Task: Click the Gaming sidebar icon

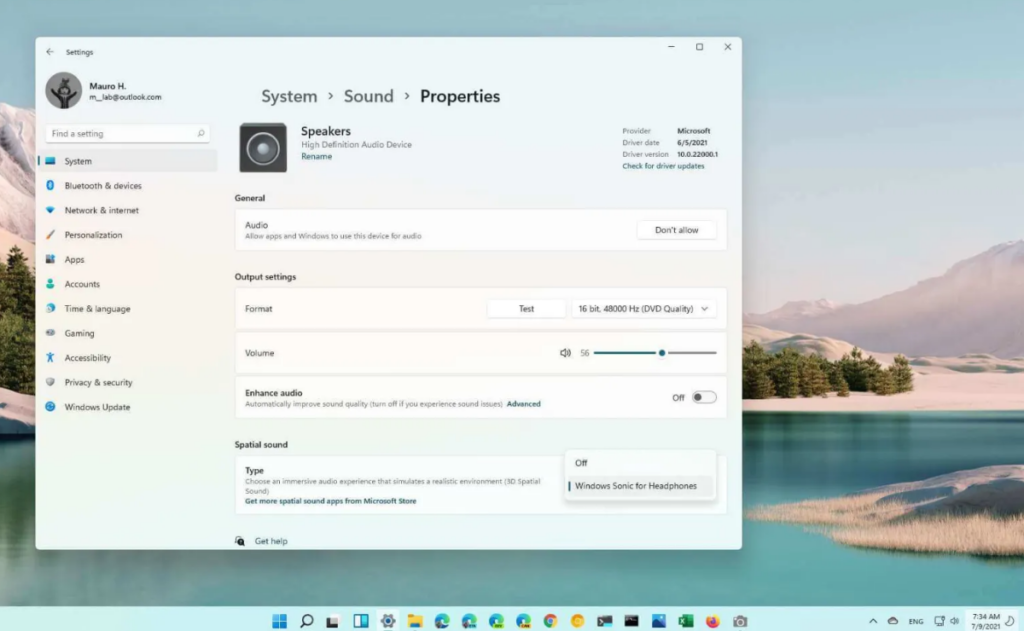Action: [50, 333]
